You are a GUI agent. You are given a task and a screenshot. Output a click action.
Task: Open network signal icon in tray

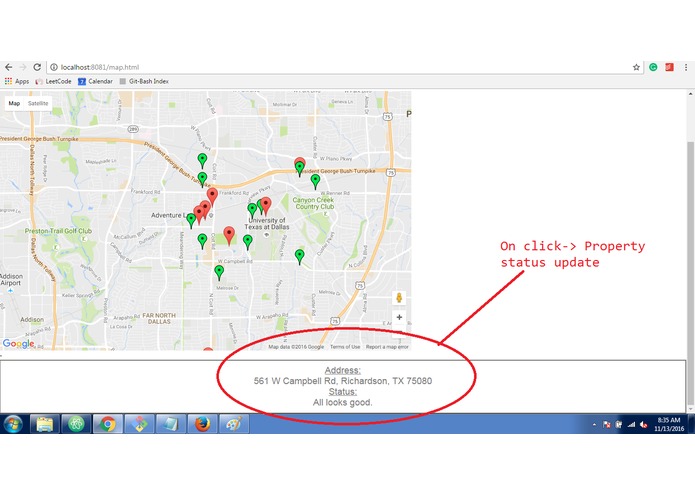tap(631, 425)
